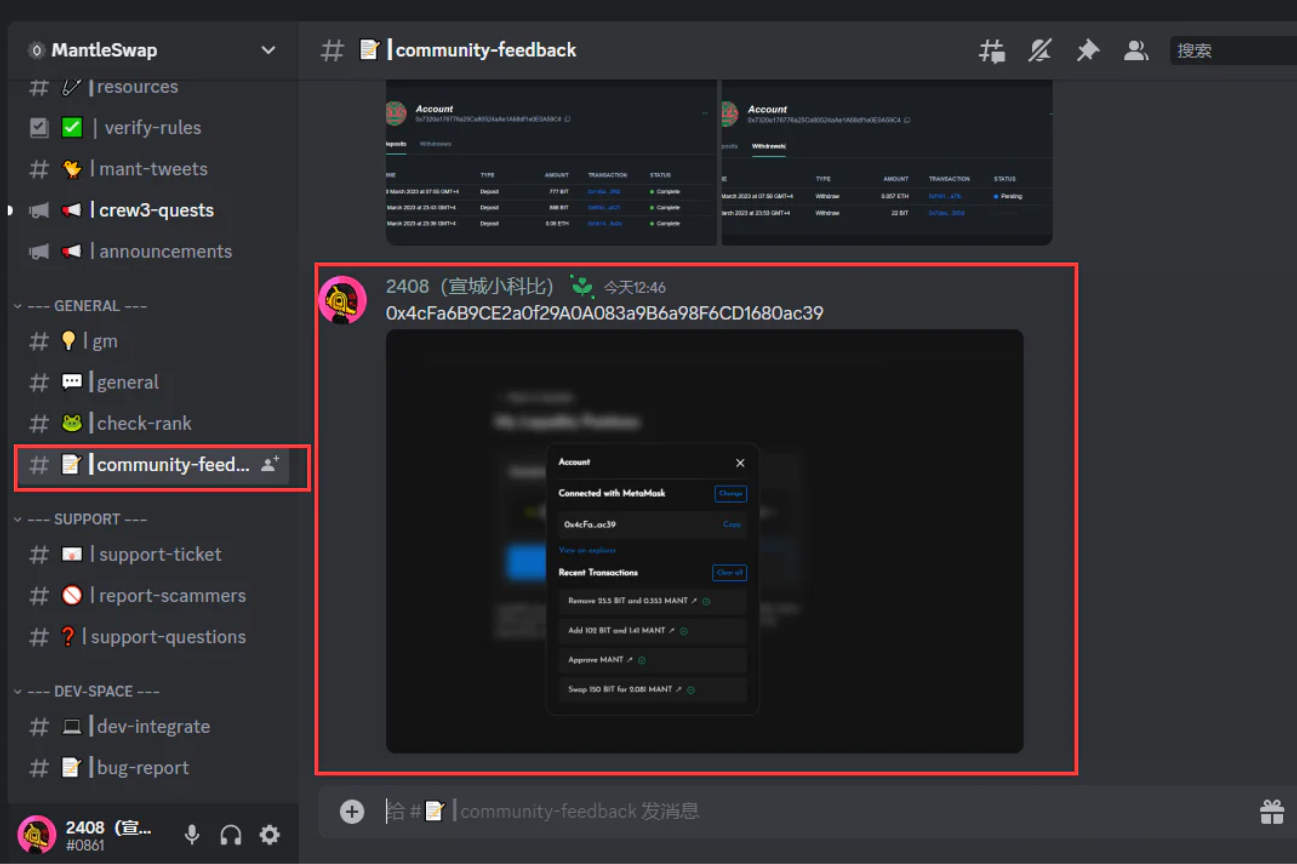The width and height of the screenshot is (1297, 864).
Task: Open the Withdrawals table screenshot thumbnail
Action: (886, 163)
